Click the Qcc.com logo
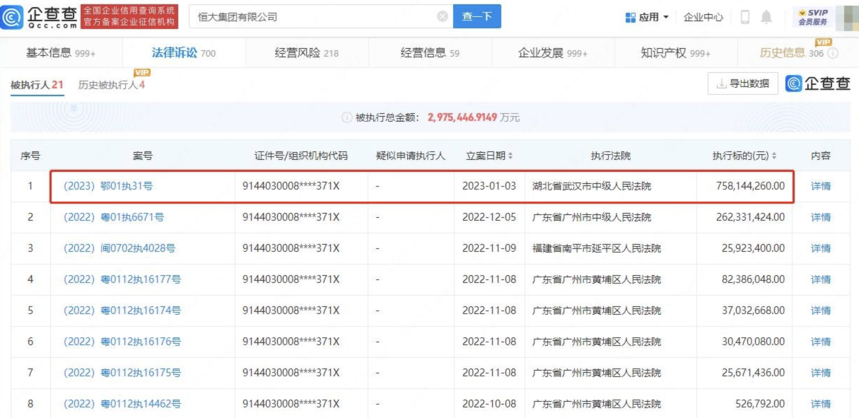This screenshot has height=418, width=859. point(38,17)
